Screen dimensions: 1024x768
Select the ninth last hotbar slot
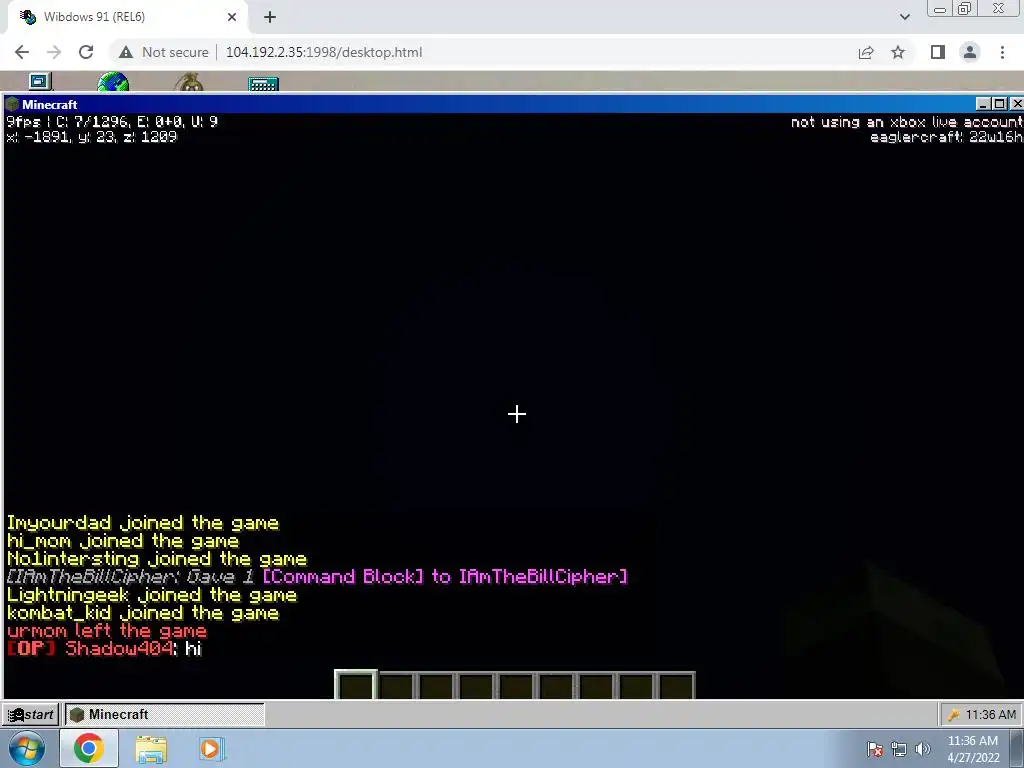tap(676, 686)
